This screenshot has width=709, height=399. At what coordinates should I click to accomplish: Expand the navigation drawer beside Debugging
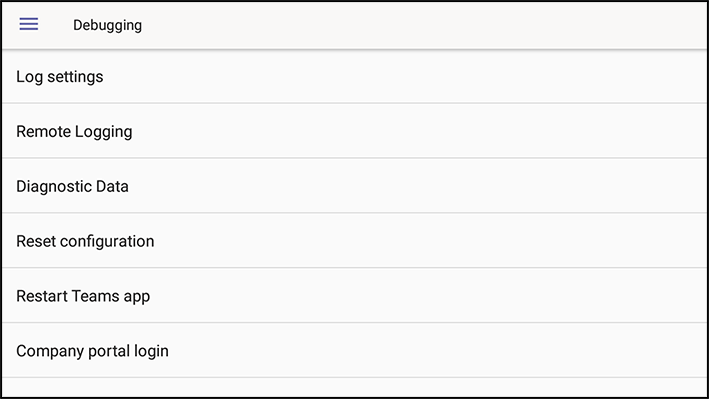[x=28, y=24]
